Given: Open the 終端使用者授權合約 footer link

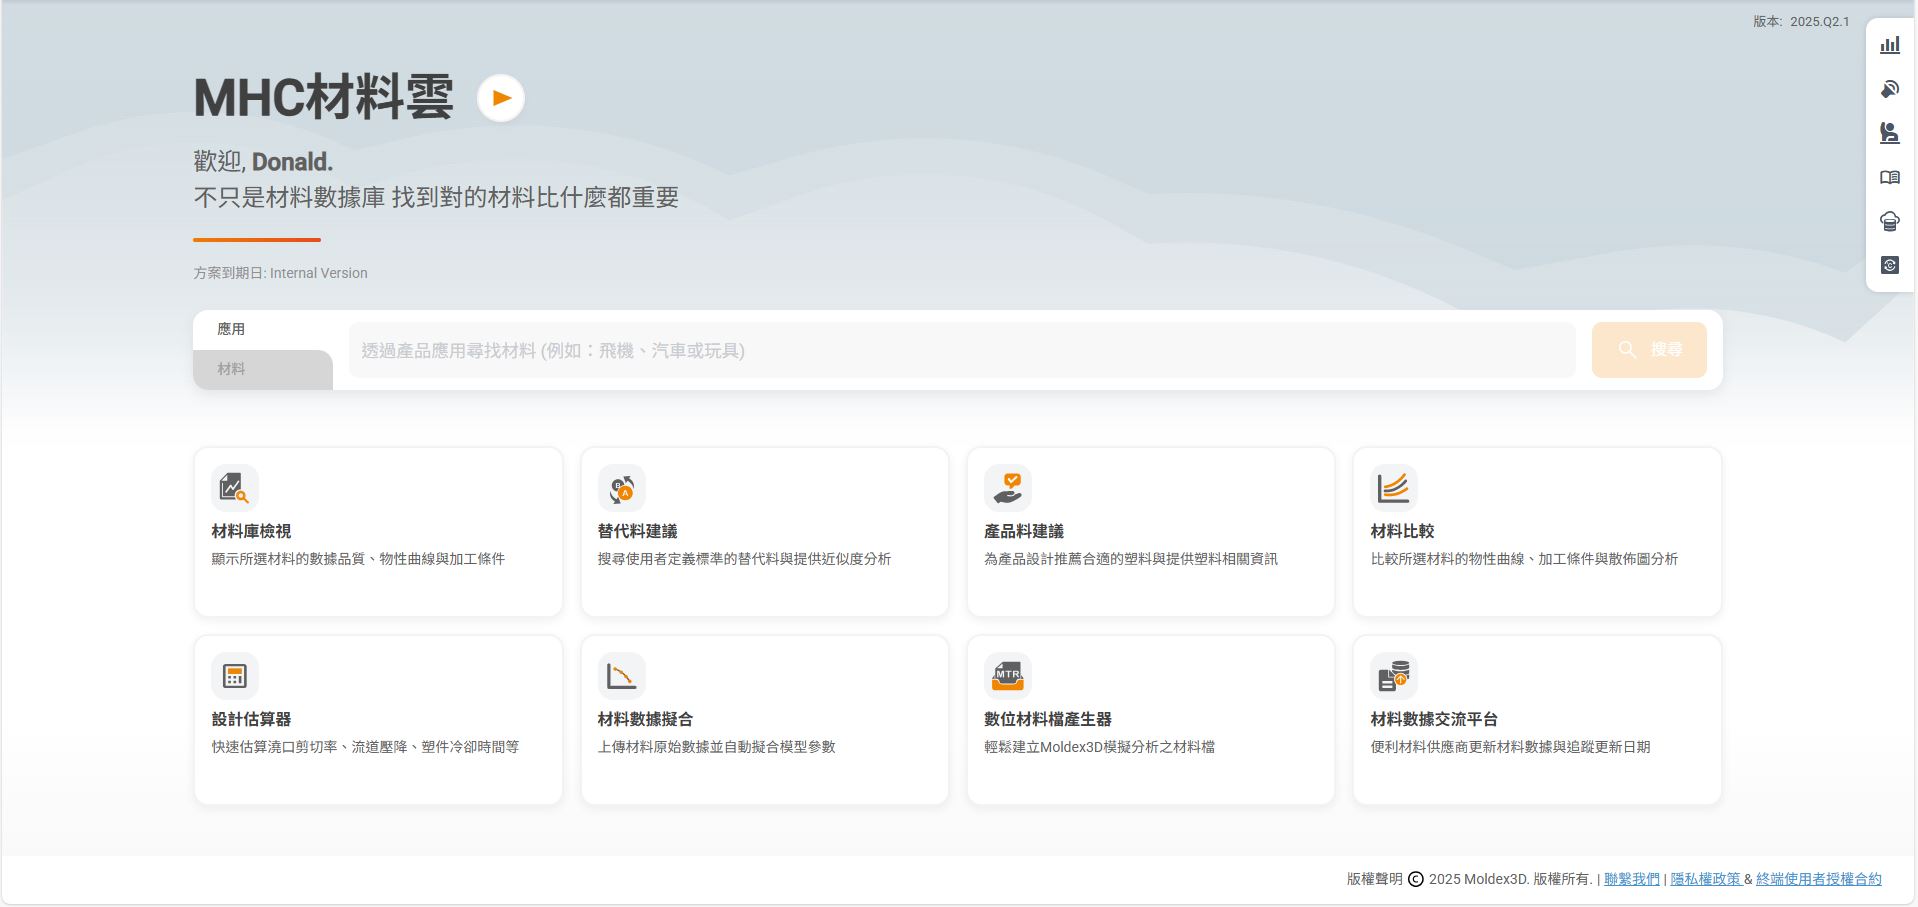Looking at the screenshot, I should tap(1819, 879).
